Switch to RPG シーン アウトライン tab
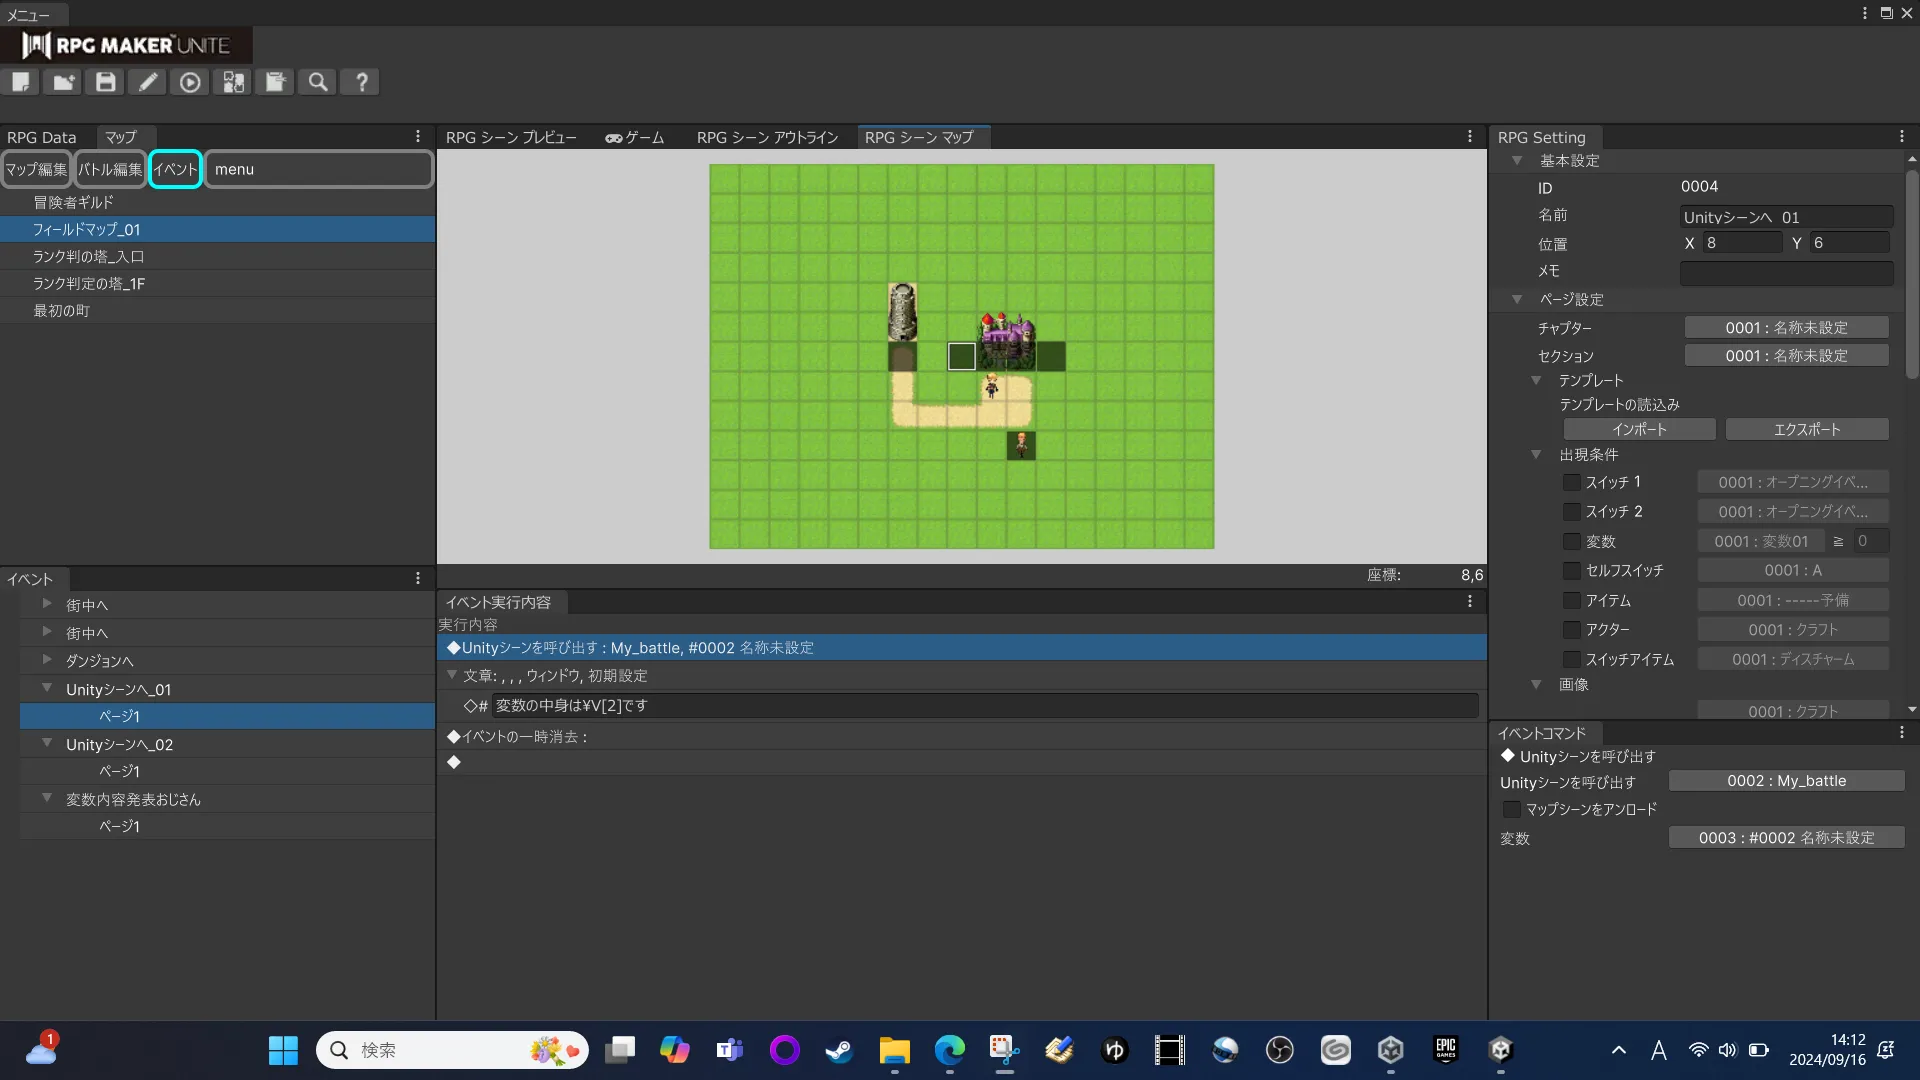Image resolution: width=1920 pixels, height=1080 pixels. pyautogui.click(x=767, y=137)
